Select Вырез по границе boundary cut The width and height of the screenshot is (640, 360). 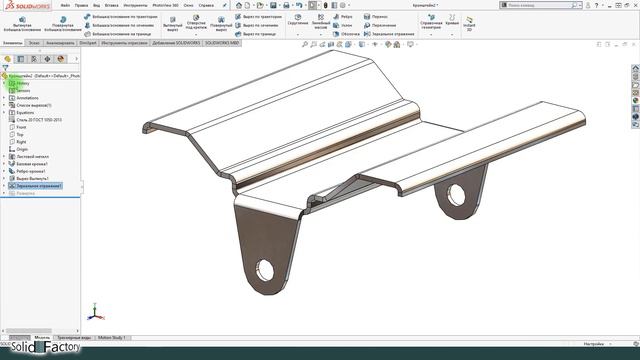coord(256,34)
